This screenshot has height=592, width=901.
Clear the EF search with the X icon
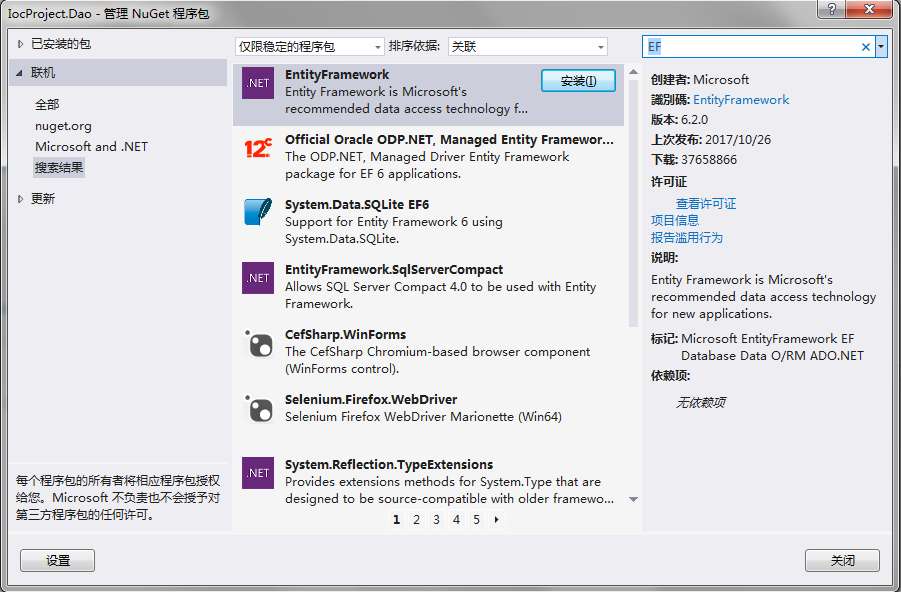pos(865,47)
